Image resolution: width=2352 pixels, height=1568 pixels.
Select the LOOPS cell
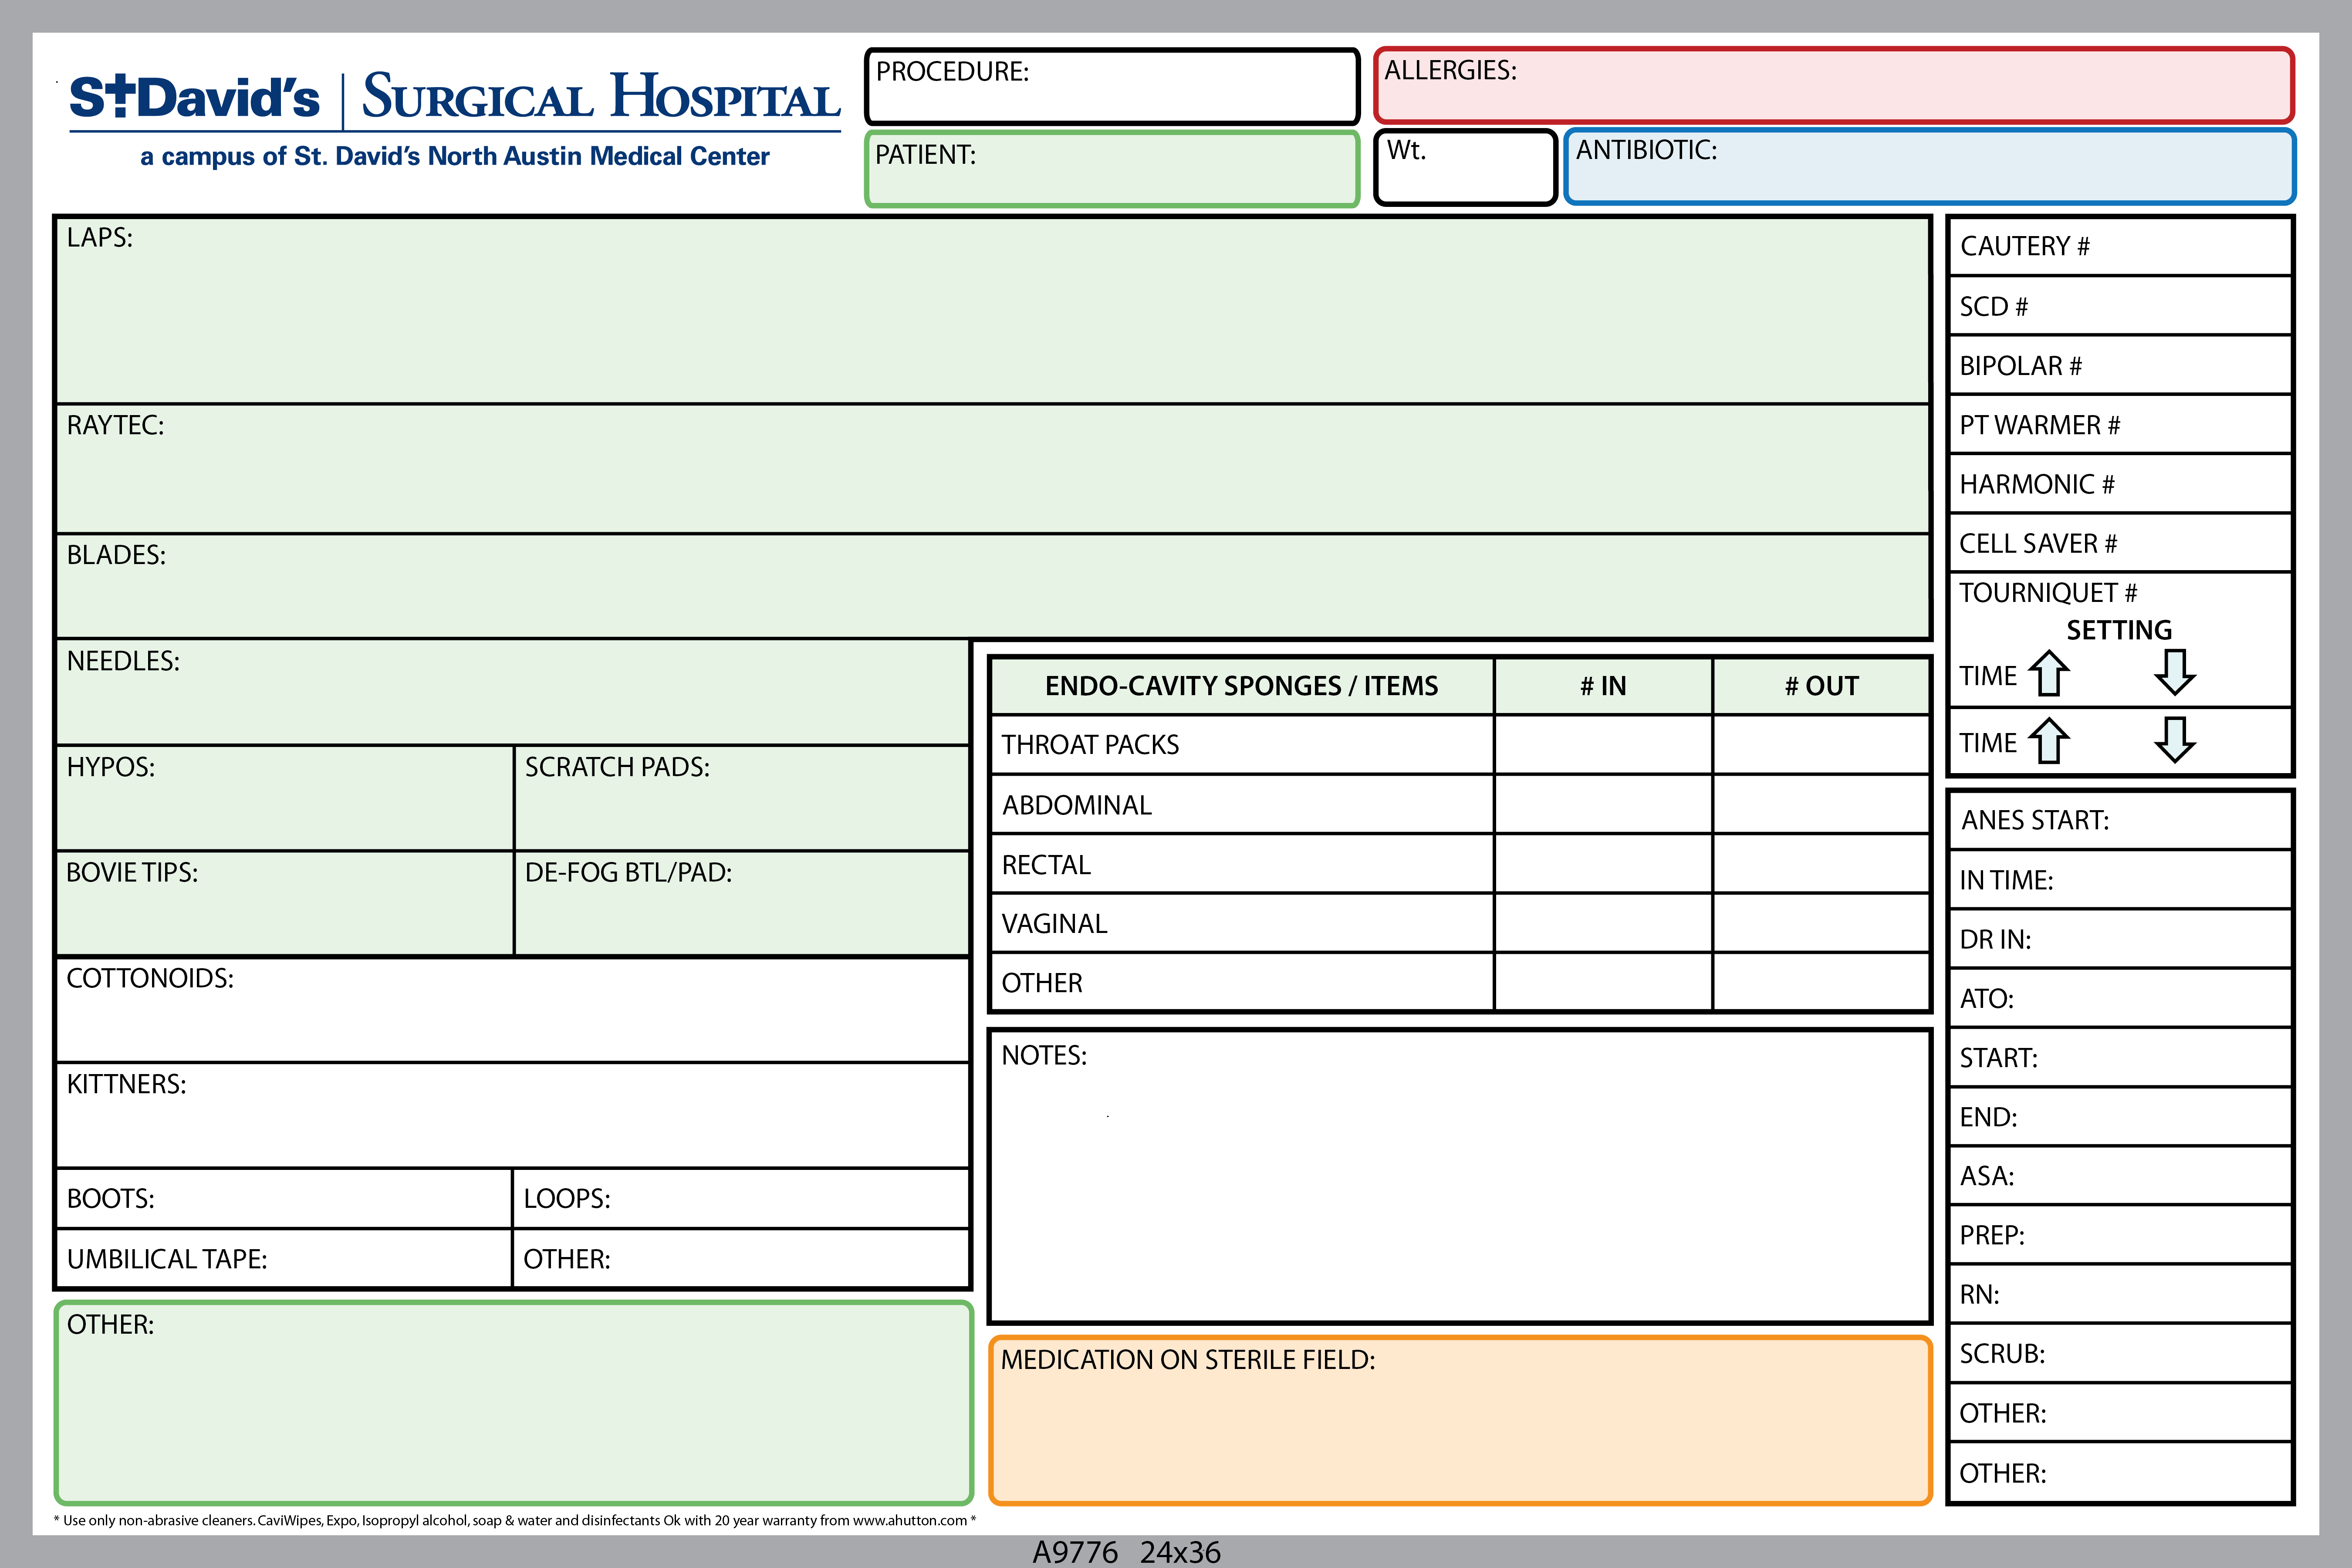pyautogui.click(x=741, y=1198)
